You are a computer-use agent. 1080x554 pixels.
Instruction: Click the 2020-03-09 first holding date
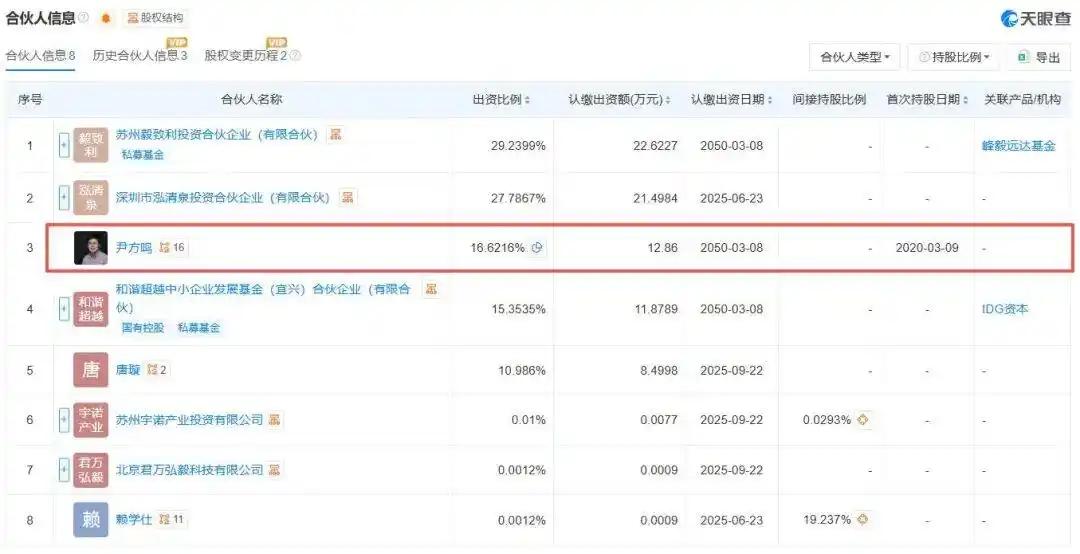pyautogui.click(x=927, y=247)
